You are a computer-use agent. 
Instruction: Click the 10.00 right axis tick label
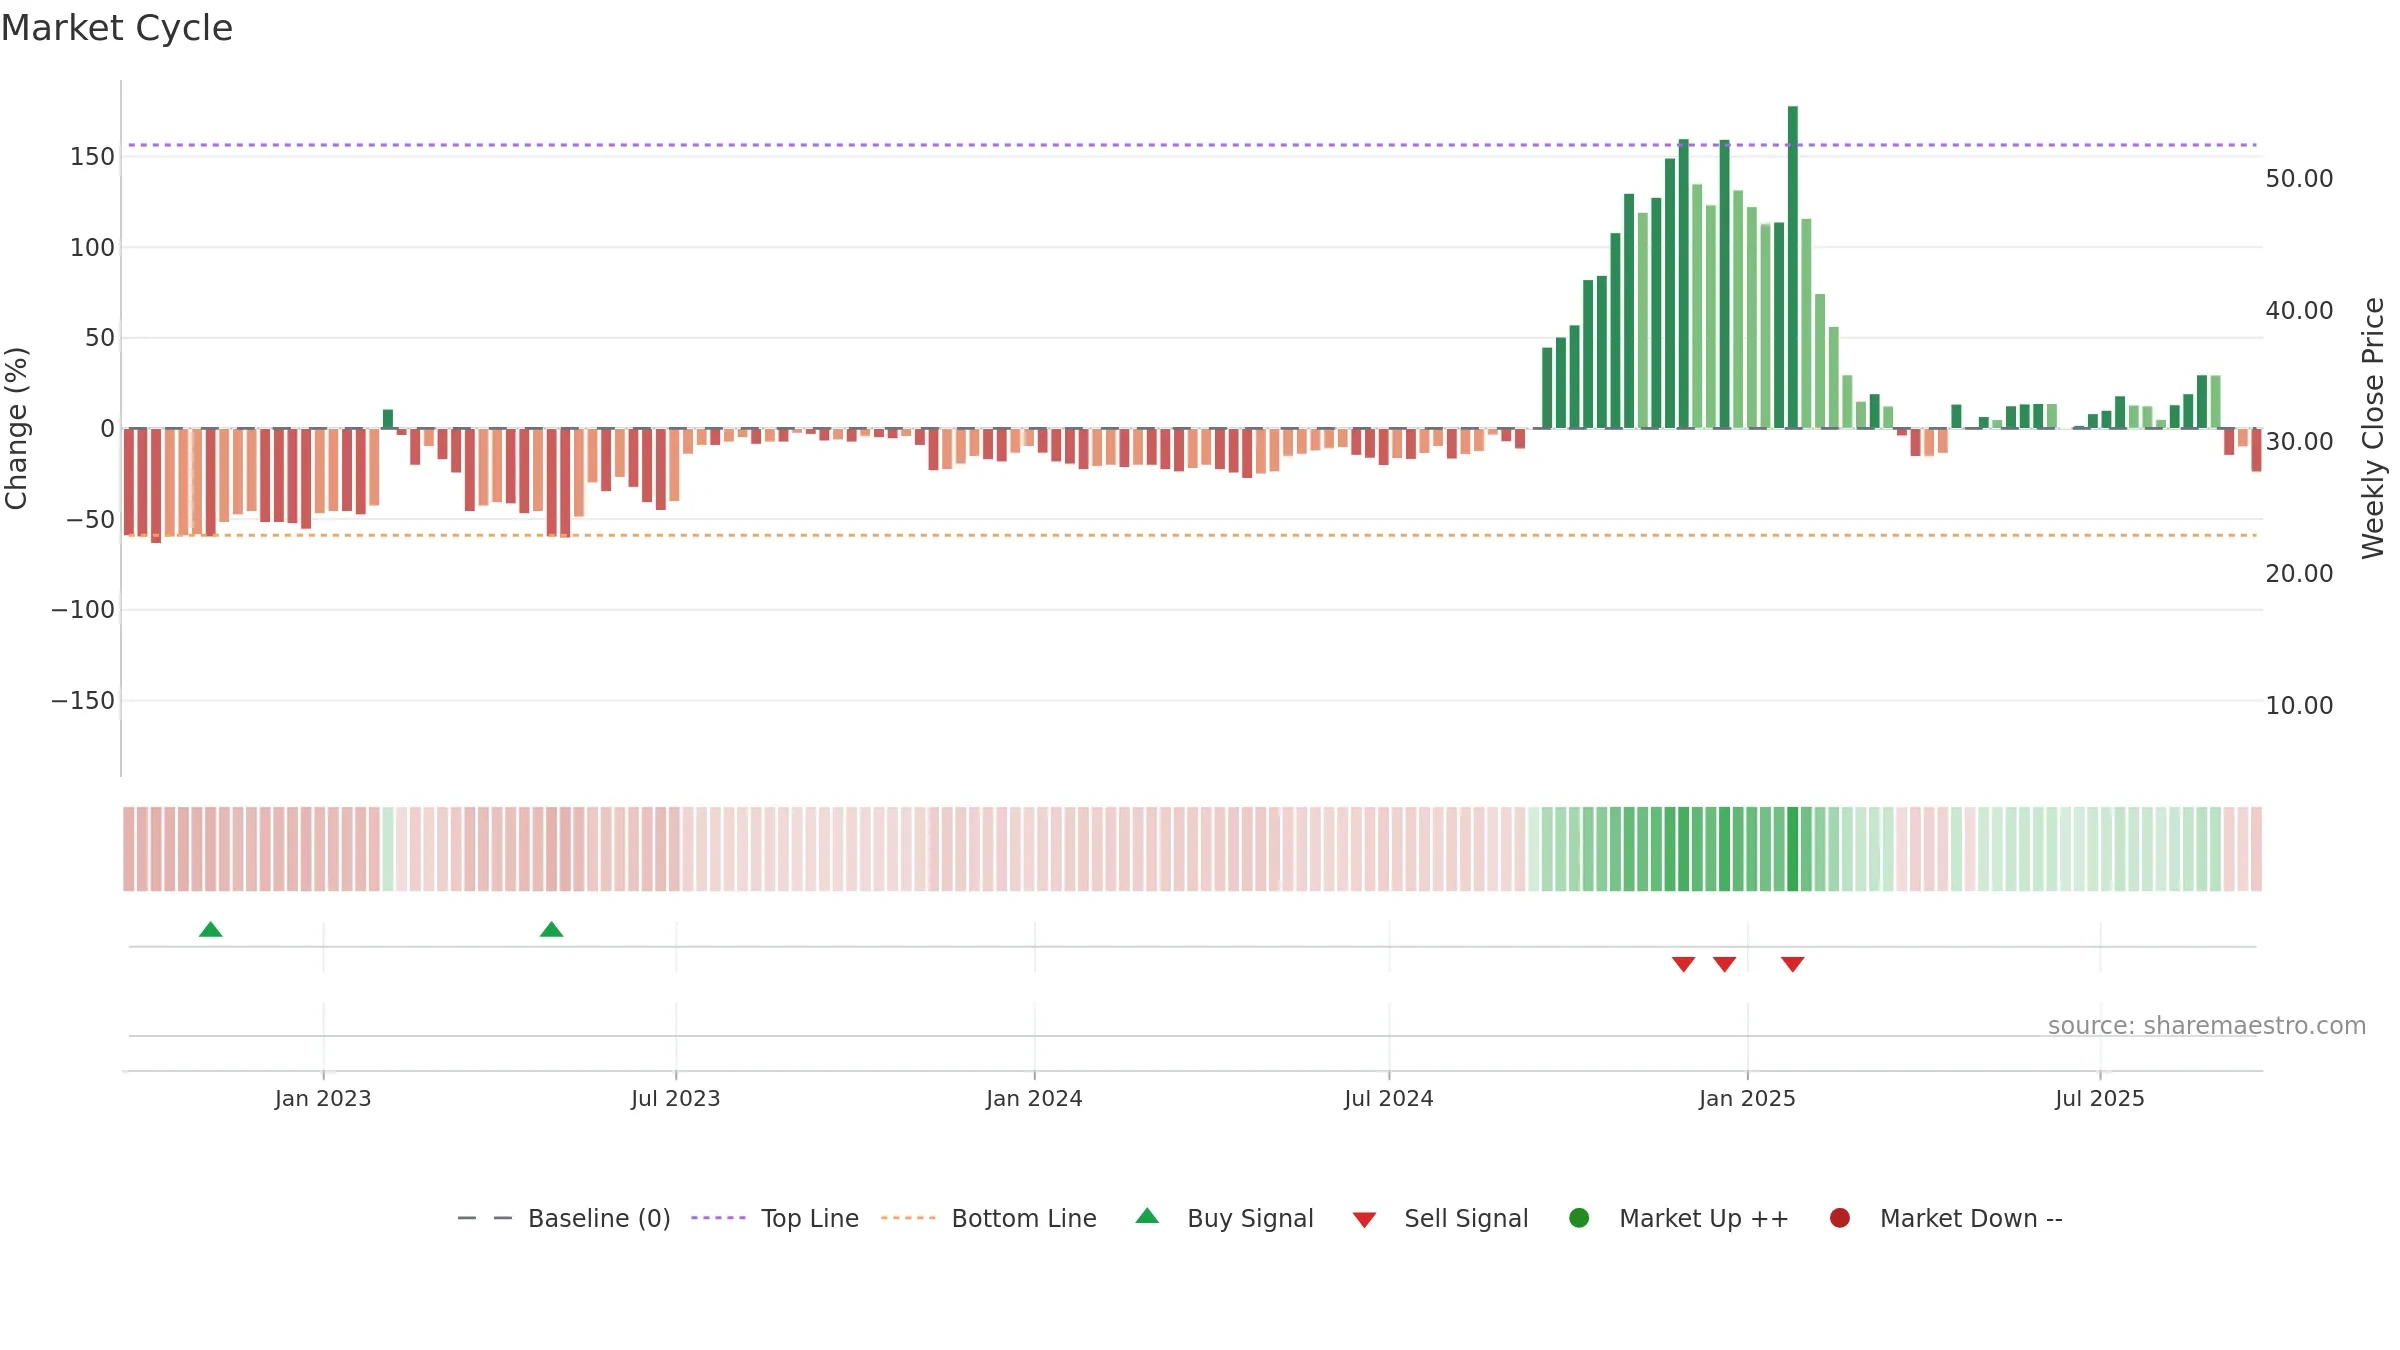2299,706
